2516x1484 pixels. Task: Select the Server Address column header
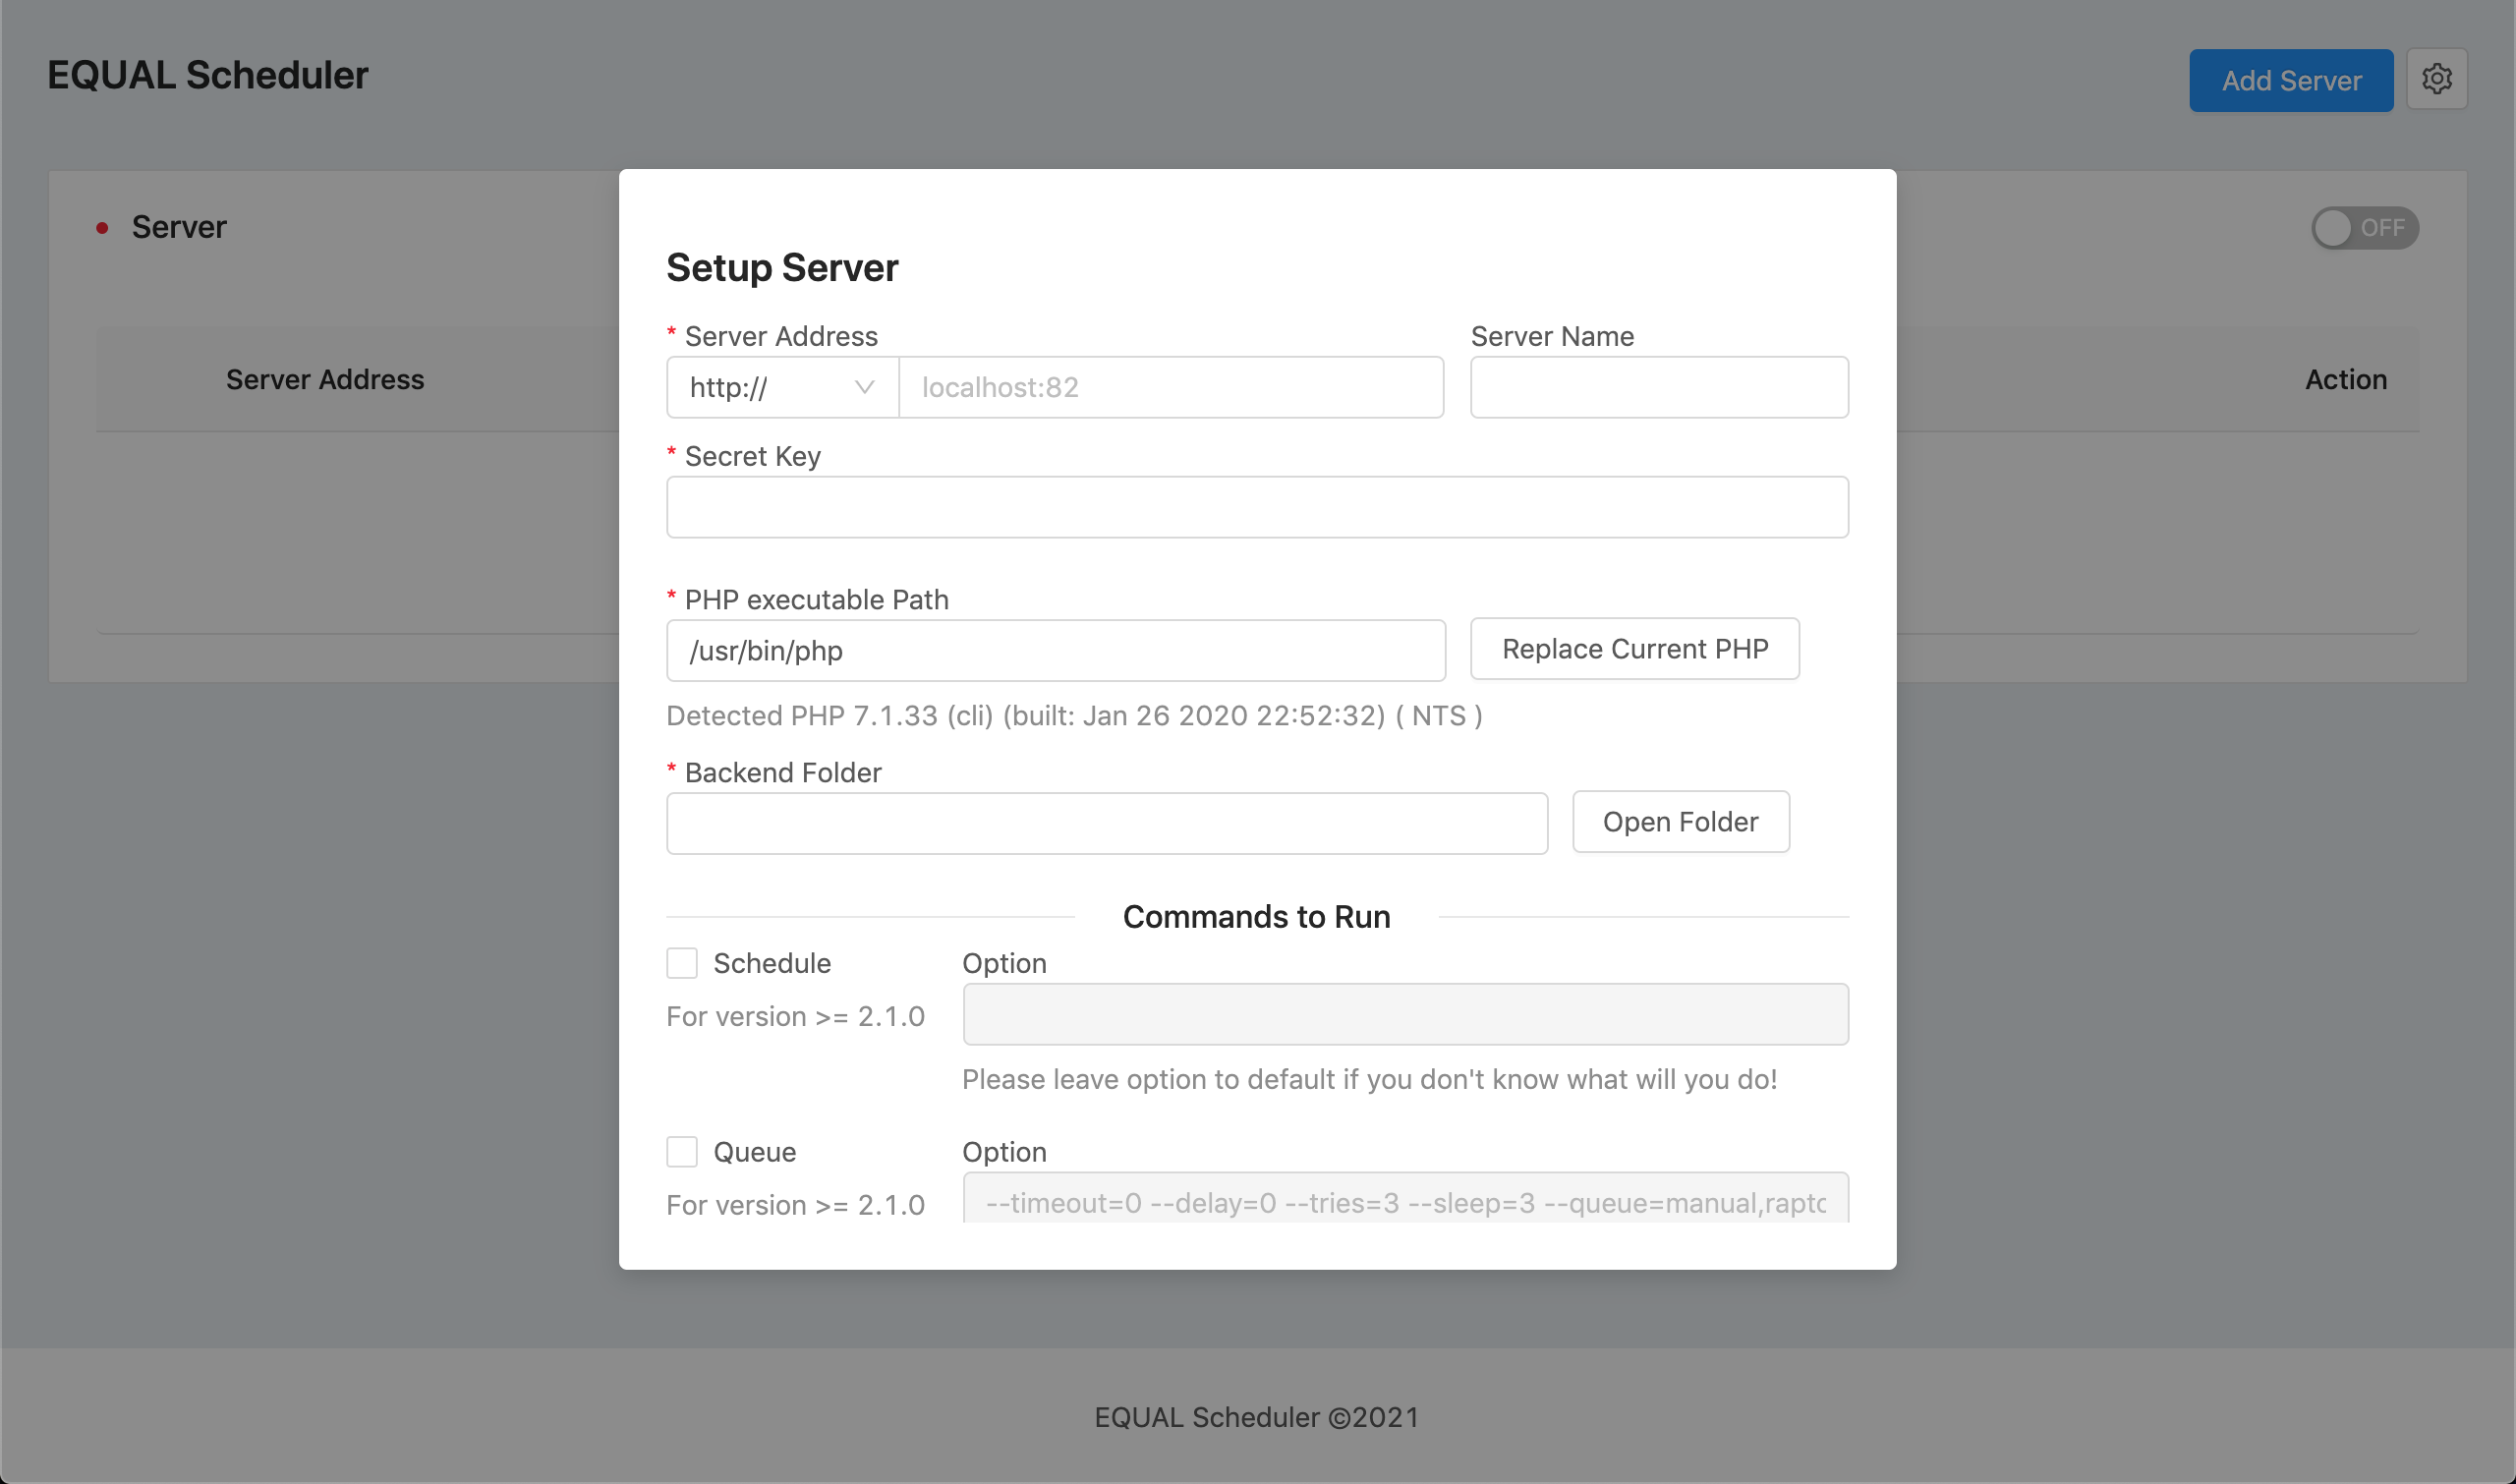pyautogui.click(x=325, y=380)
